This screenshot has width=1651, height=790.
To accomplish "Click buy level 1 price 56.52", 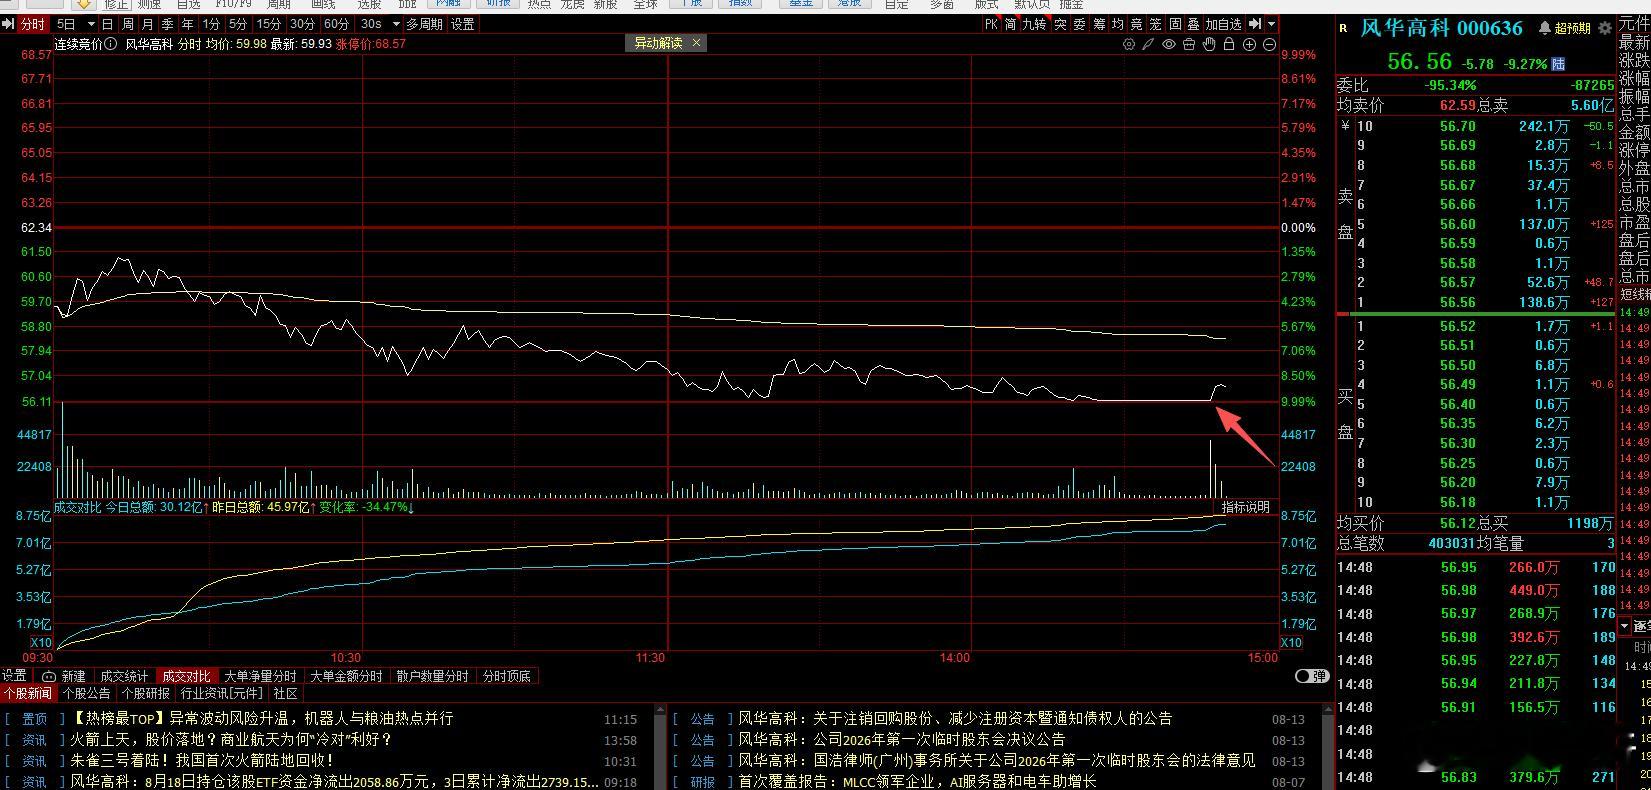I will (1457, 326).
